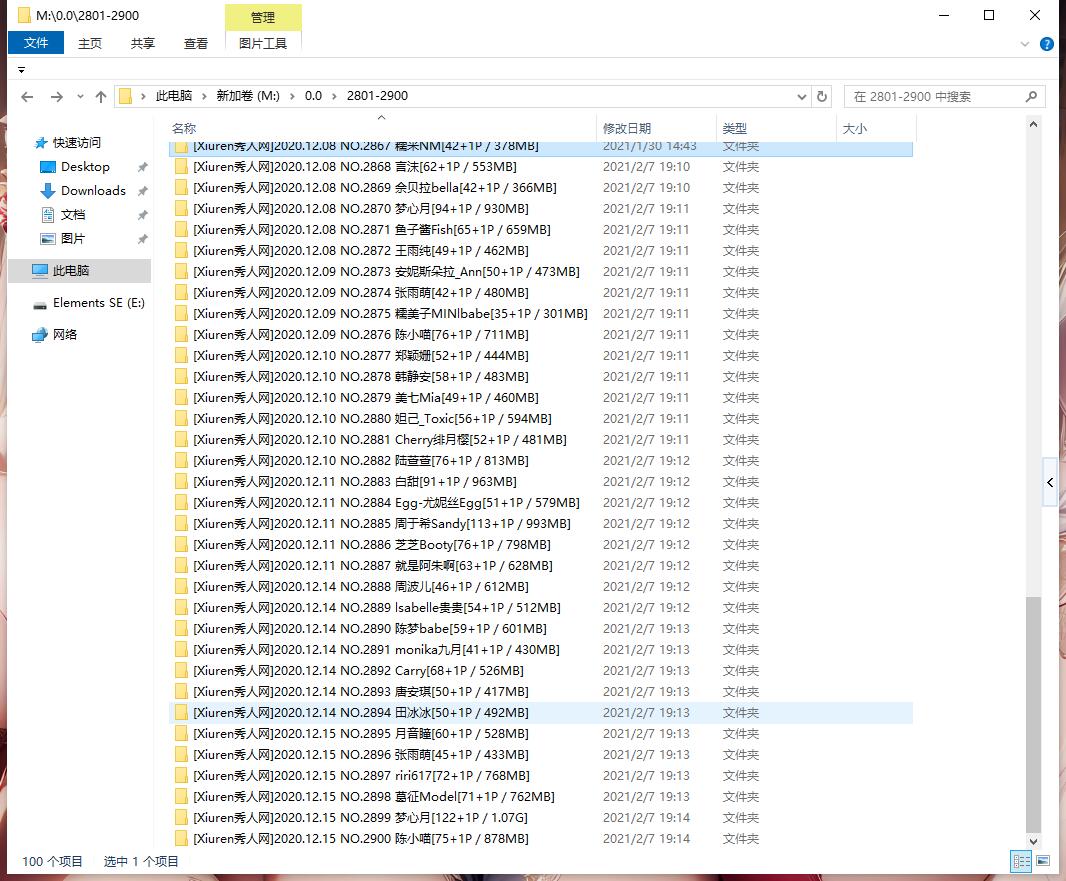The width and height of the screenshot is (1066, 881).
Task: Select the NO.2885 周于希Sandy folder name
Action: point(382,523)
